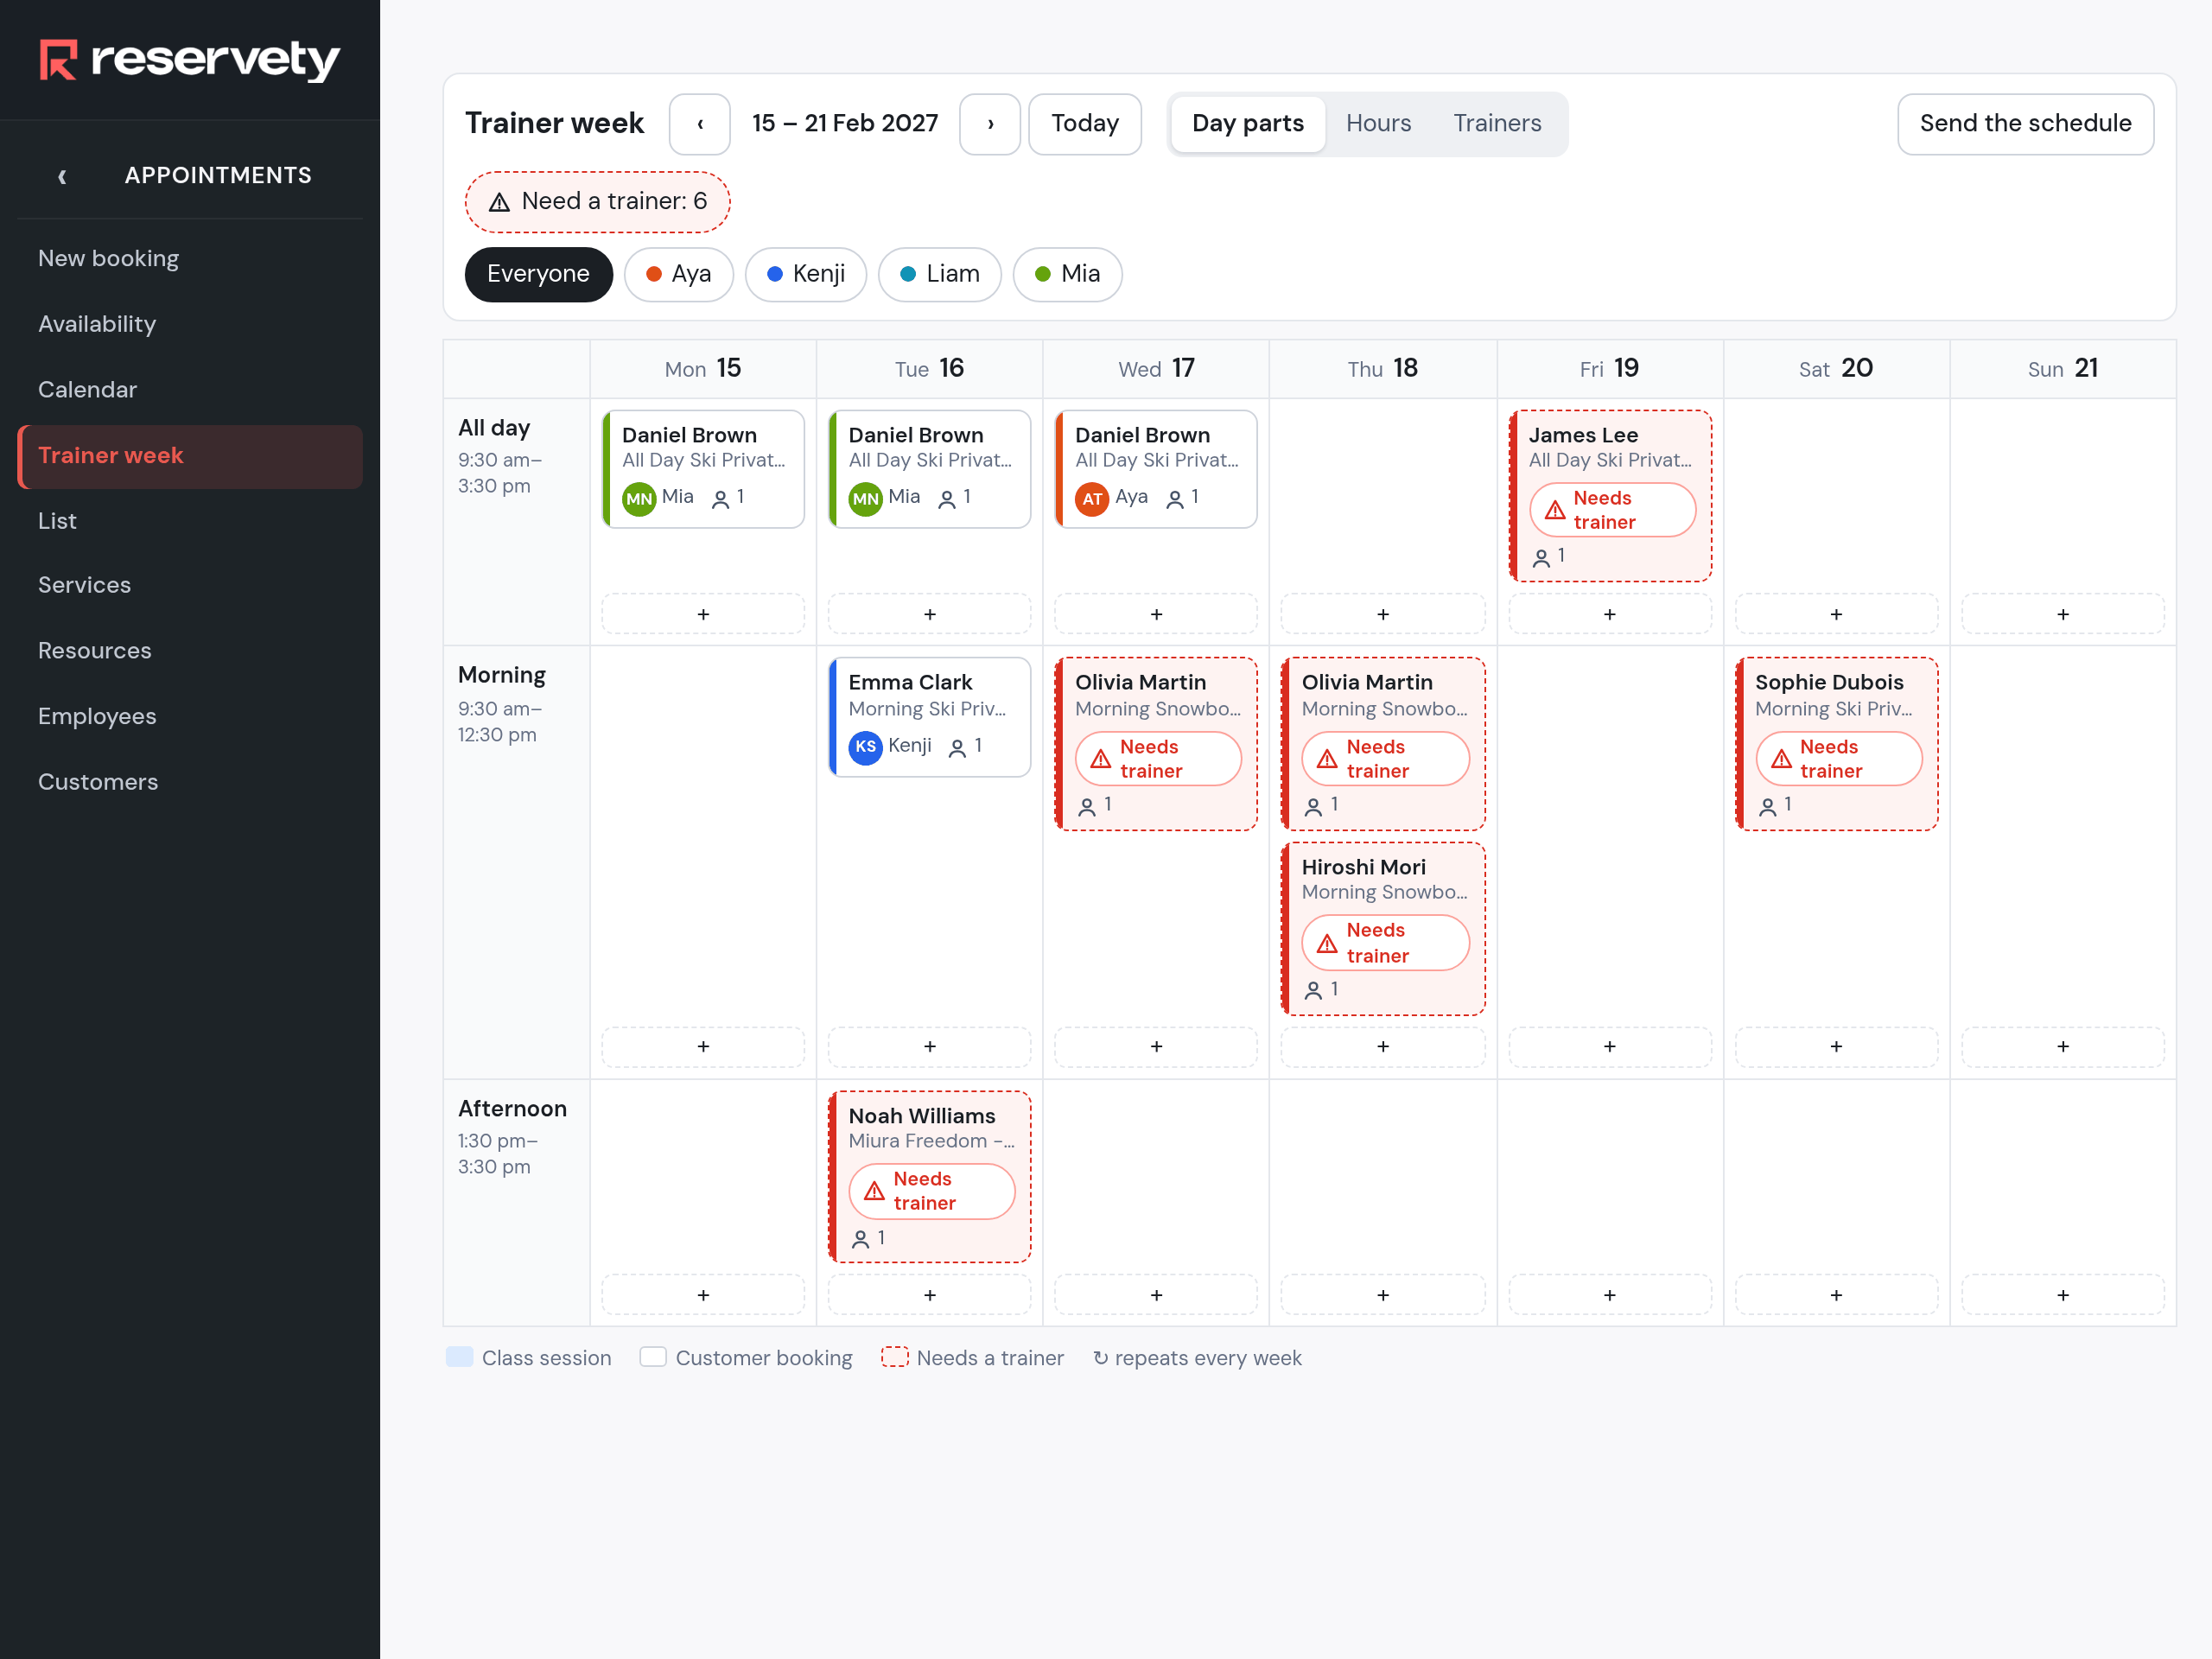
Task: Select Mia's green filter chip
Action: click(x=1067, y=274)
